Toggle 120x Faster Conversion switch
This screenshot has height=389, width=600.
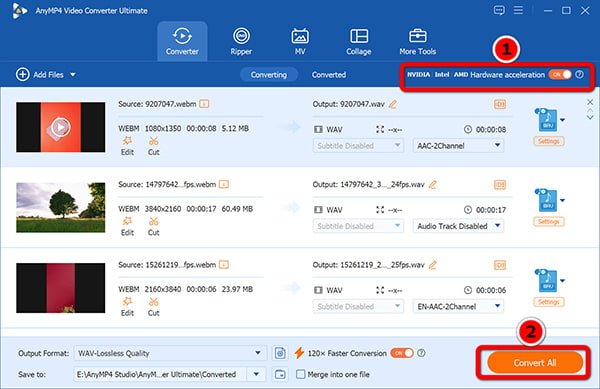click(402, 353)
